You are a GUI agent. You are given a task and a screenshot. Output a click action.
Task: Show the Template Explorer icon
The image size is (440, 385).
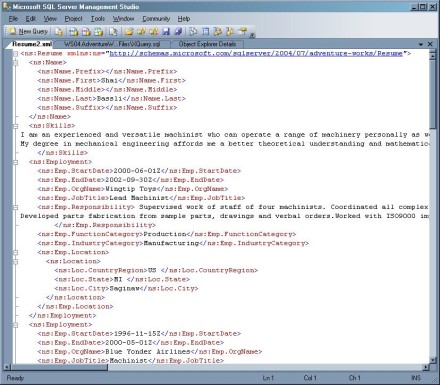(230, 32)
